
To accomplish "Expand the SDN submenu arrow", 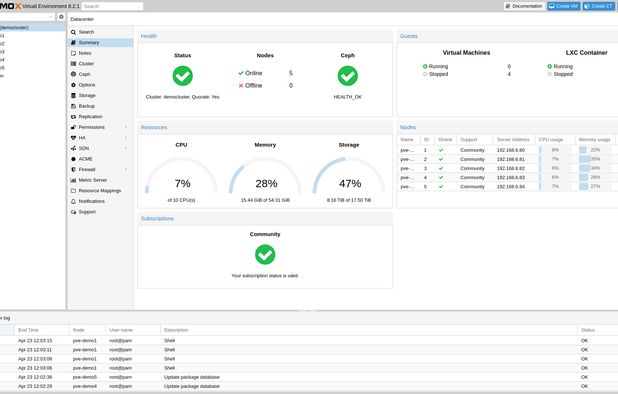I will [x=126, y=148].
